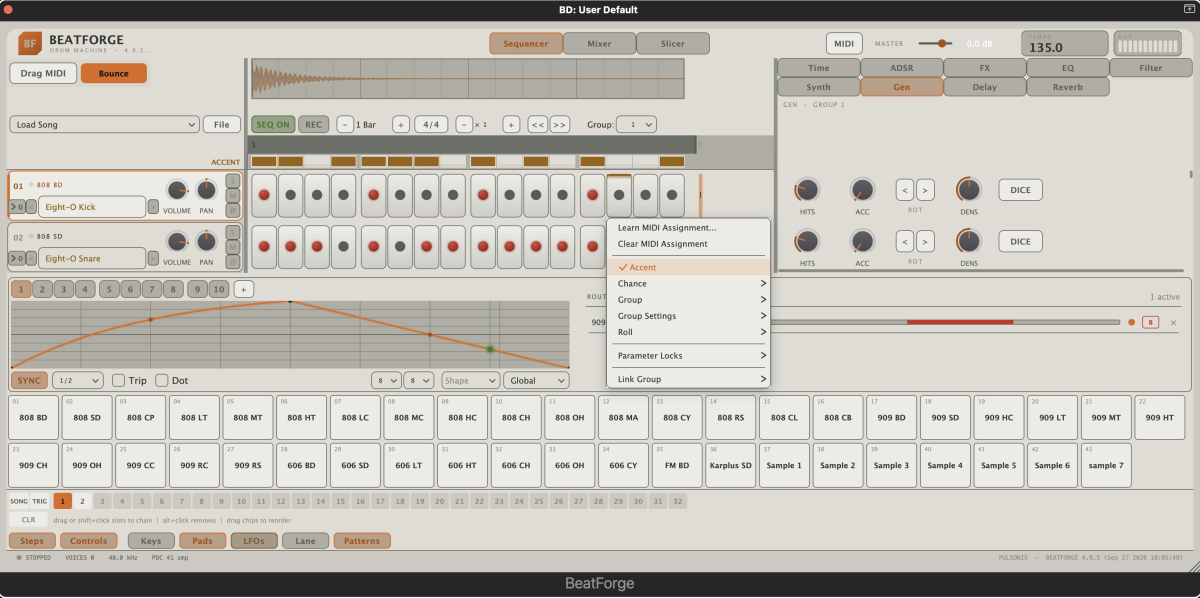Choose Clear MIDI Assignment in the context menu

click(689, 244)
